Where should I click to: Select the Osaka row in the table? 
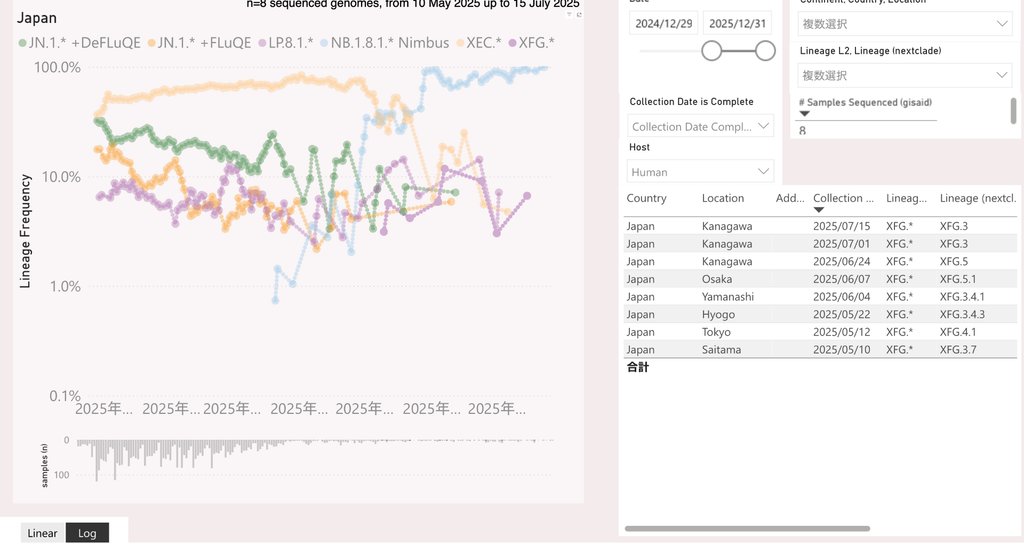(x=716, y=279)
